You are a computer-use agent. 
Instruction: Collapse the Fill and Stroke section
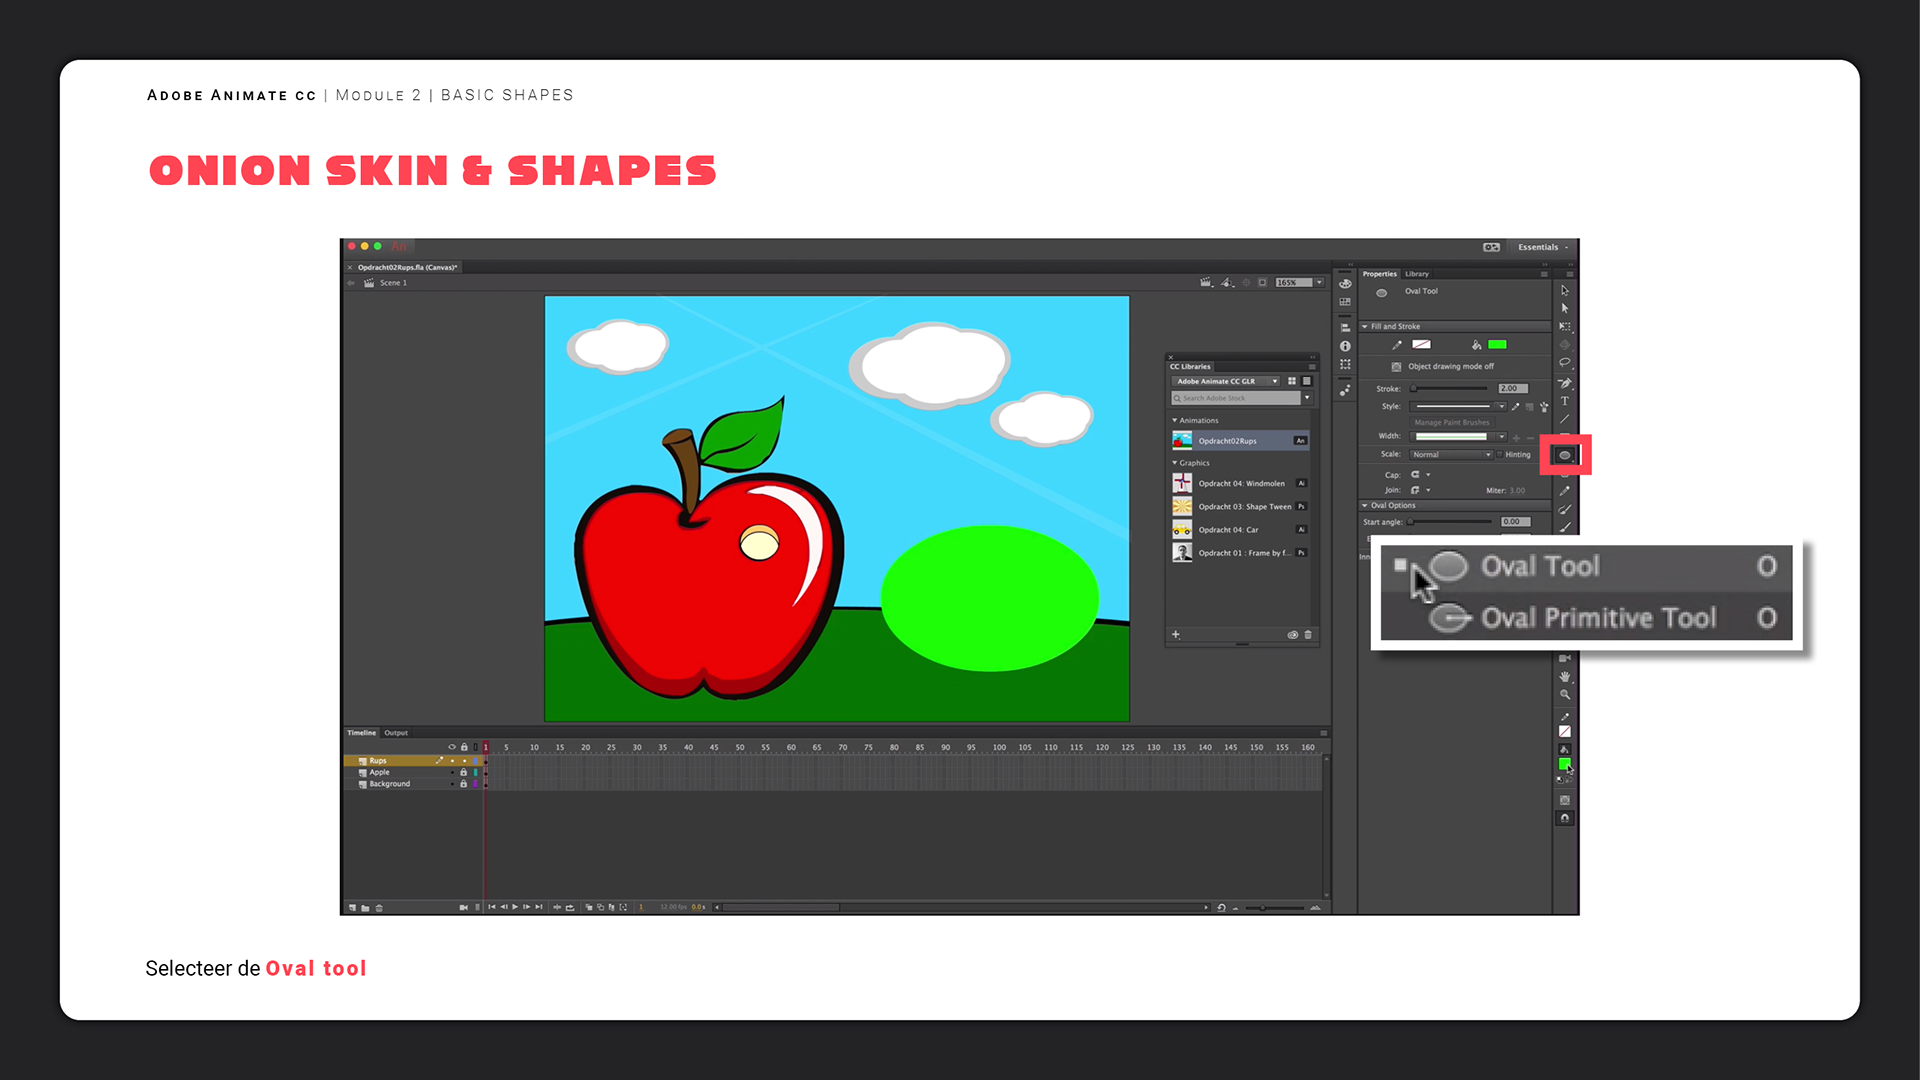[1365, 326]
